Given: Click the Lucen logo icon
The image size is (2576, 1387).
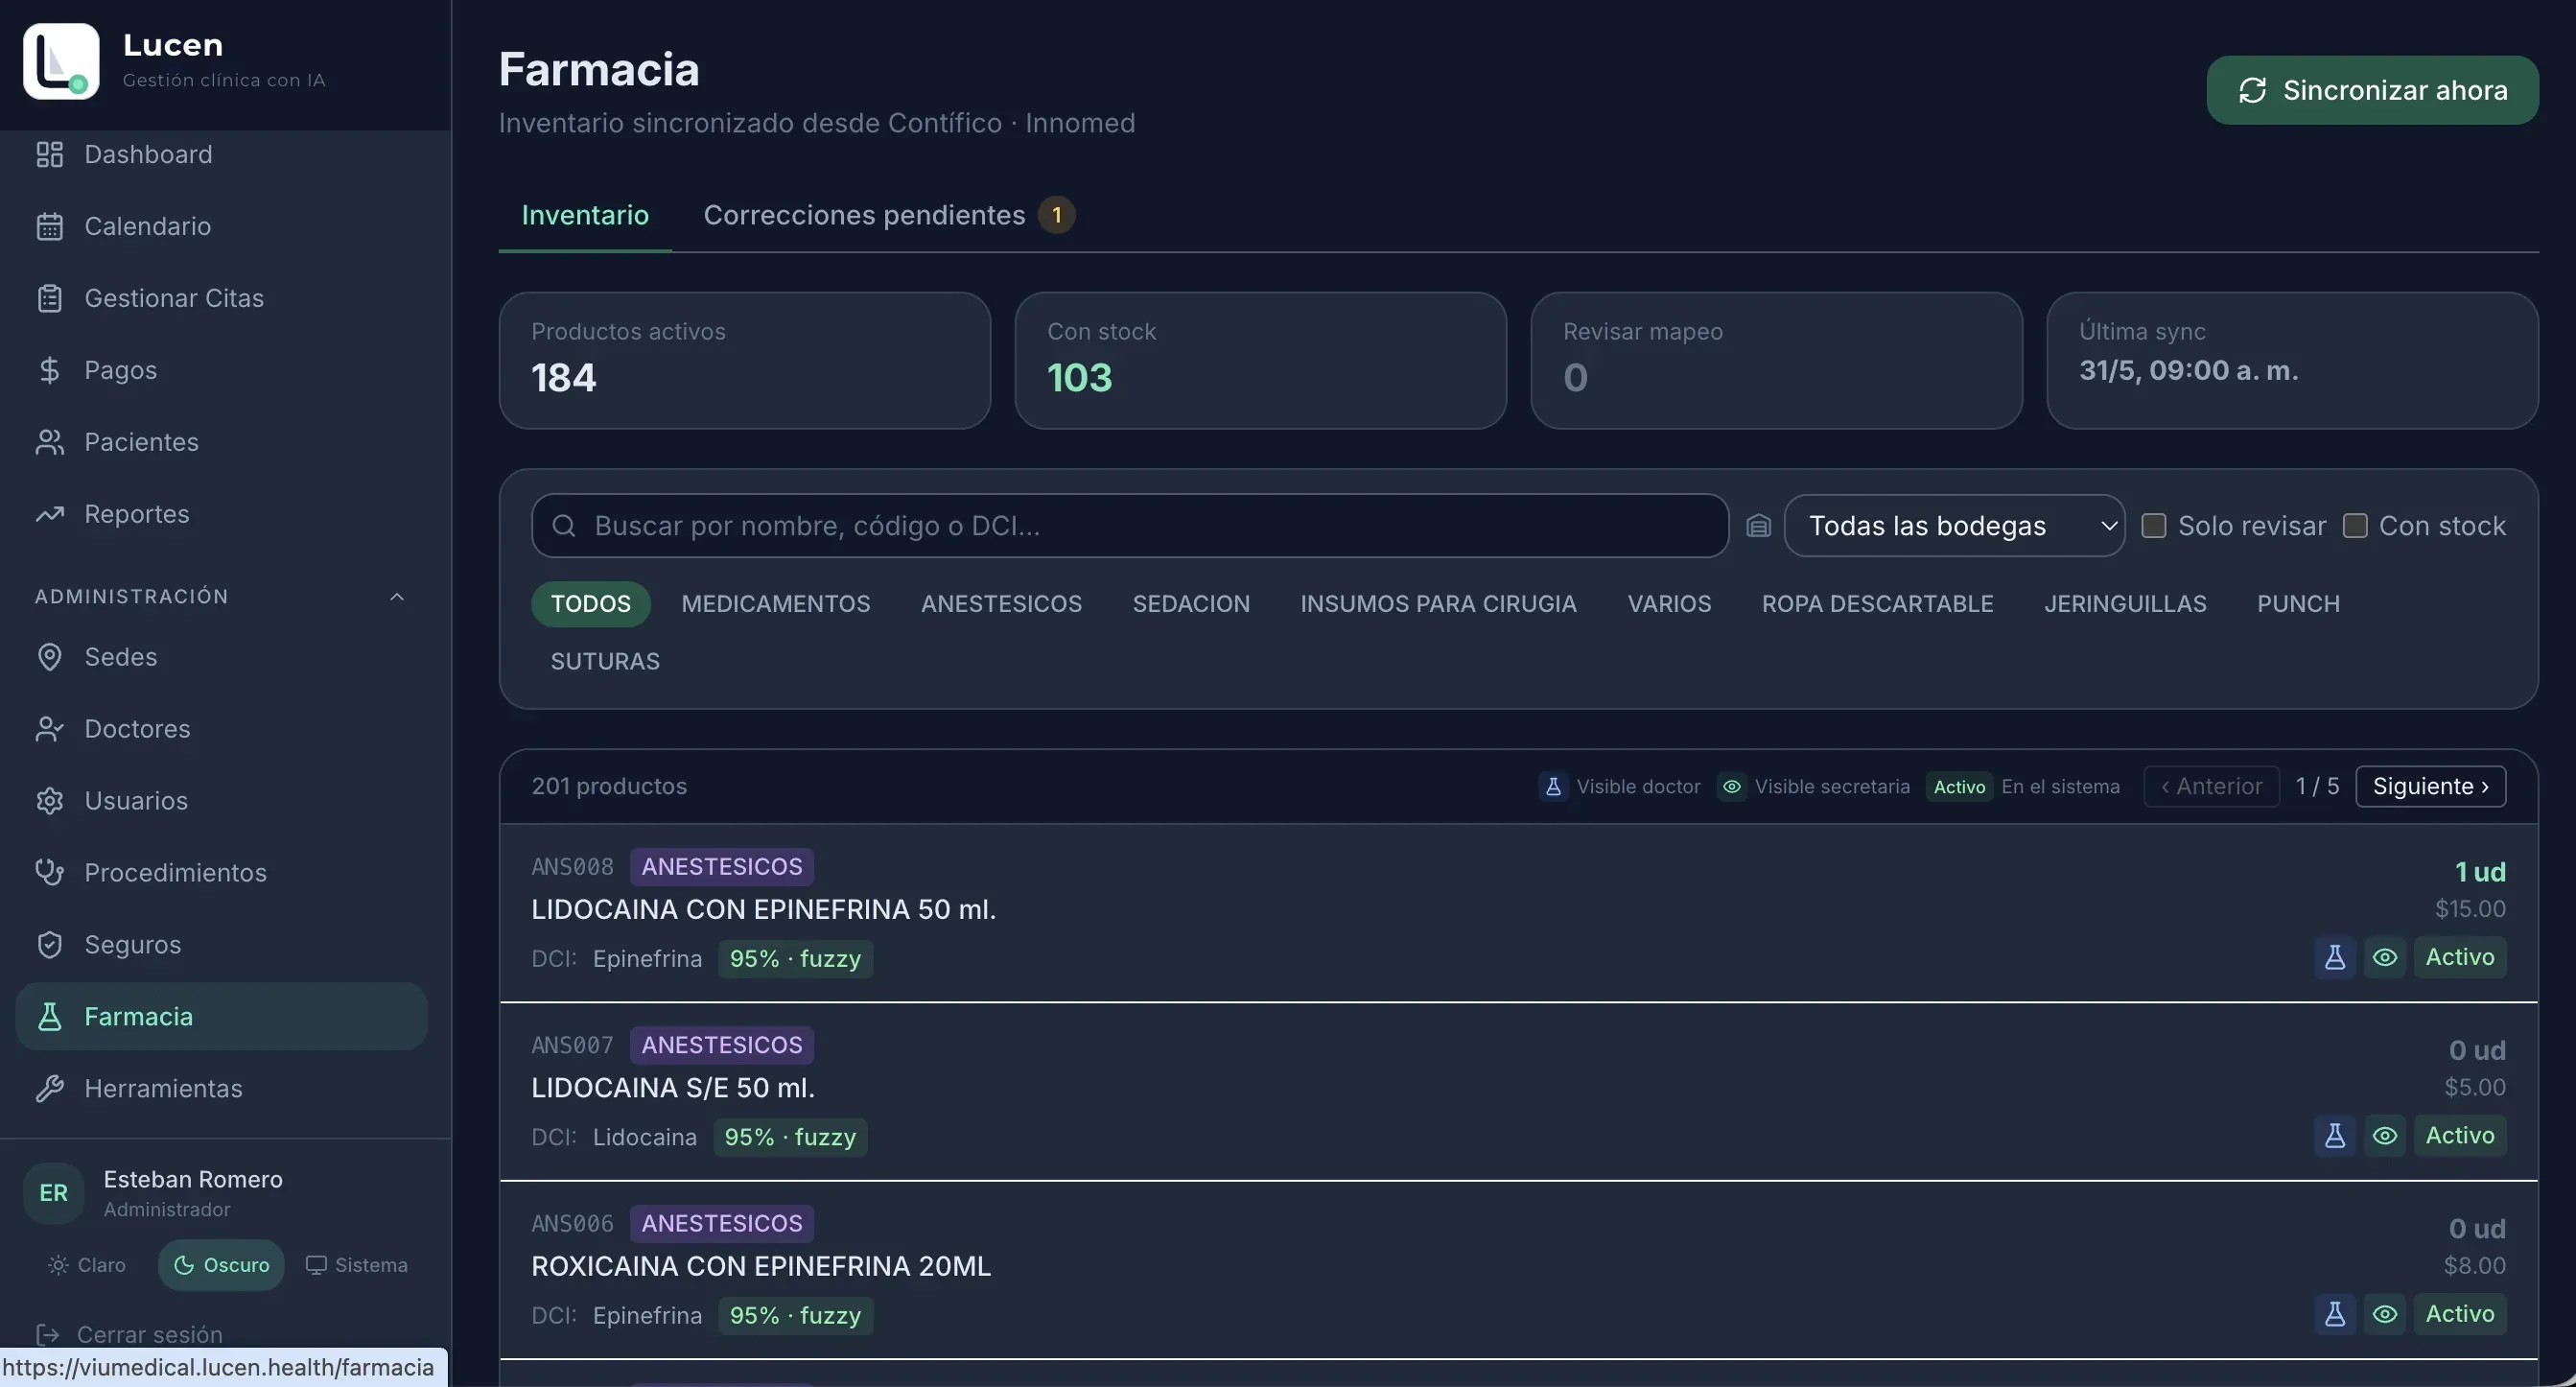Looking at the screenshot, I should click(x=61, y=61).
